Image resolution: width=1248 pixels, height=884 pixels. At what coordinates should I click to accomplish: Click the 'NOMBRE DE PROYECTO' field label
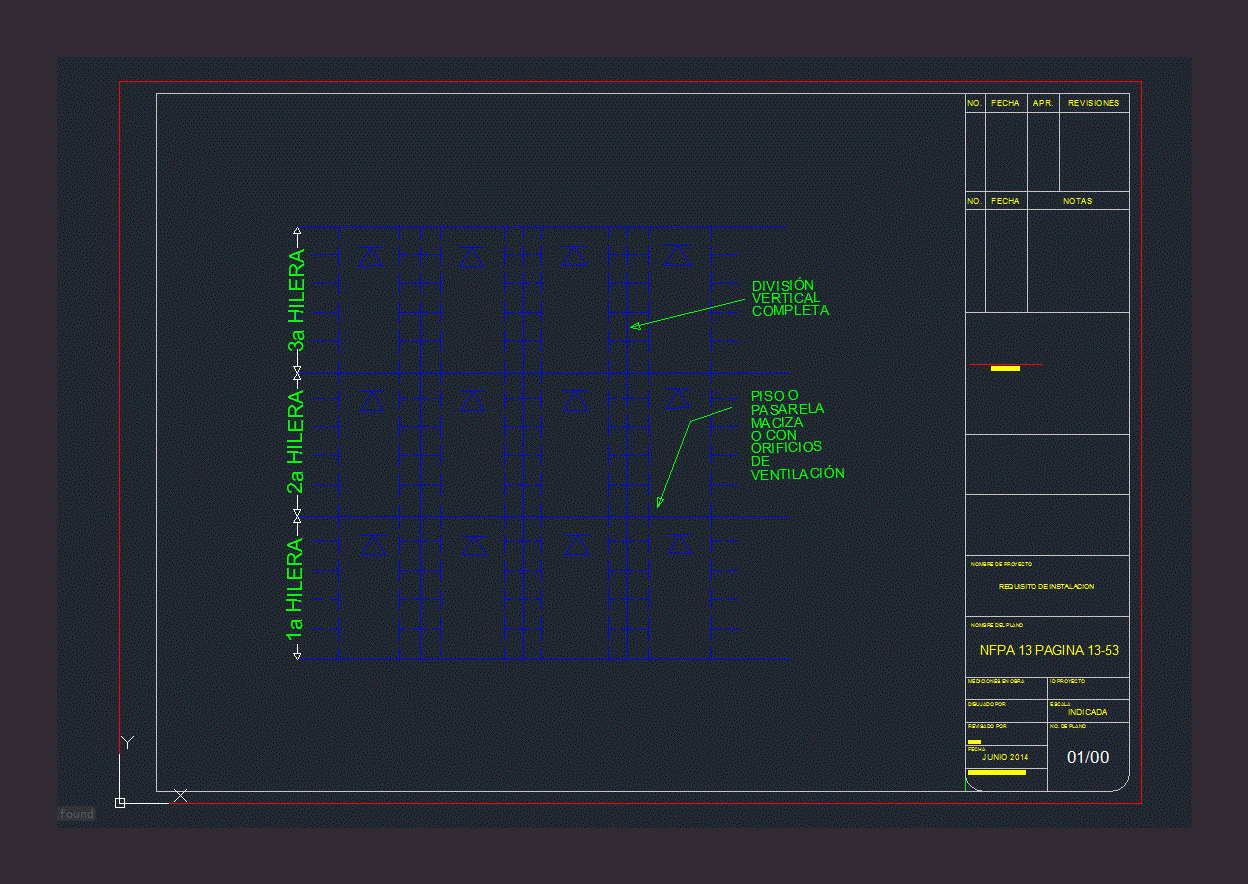coord(1001,564)
